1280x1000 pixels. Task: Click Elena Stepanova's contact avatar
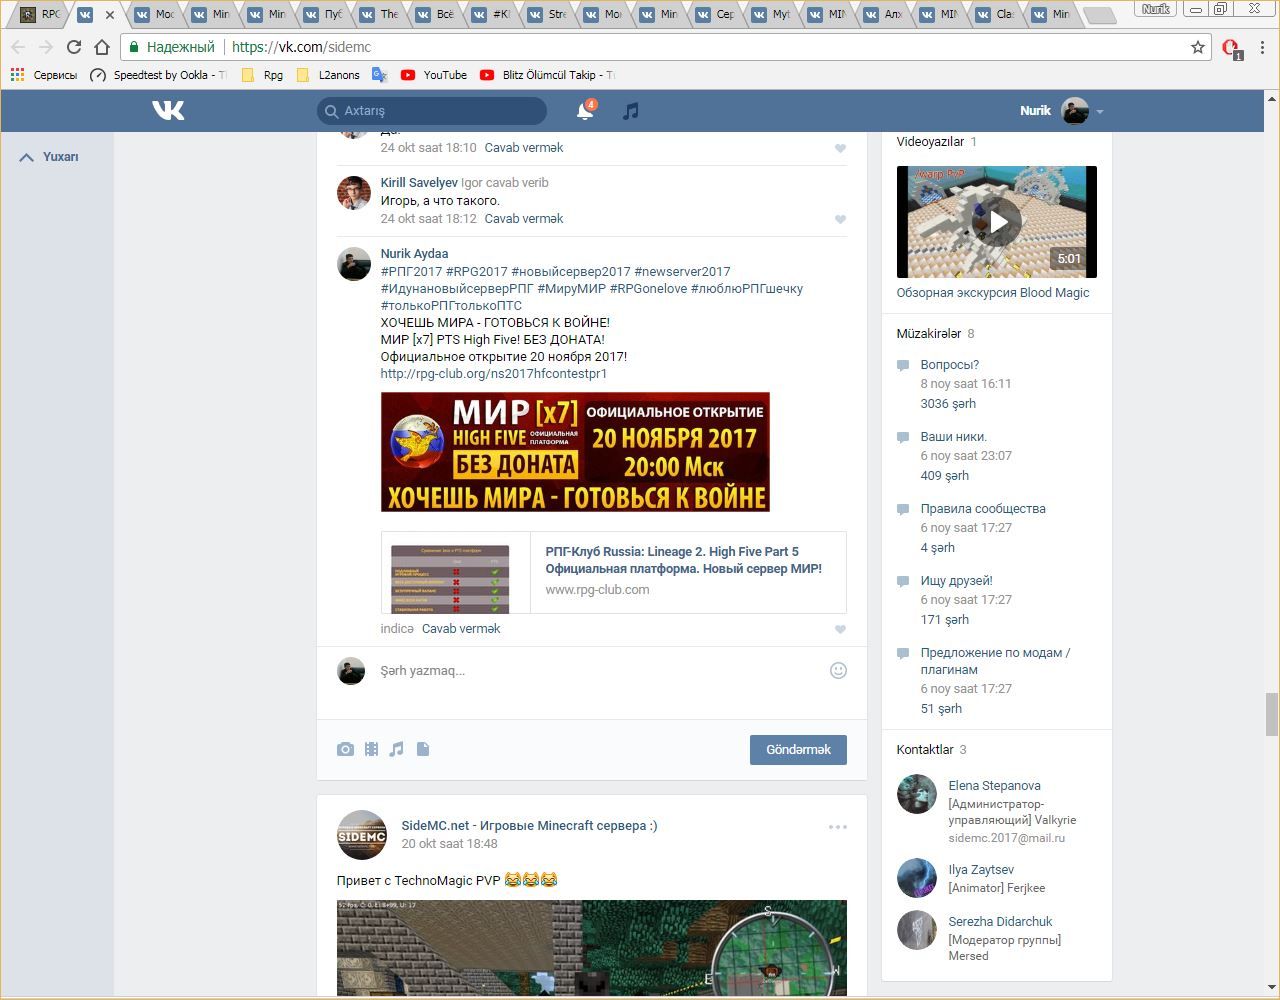(x=917, y=795)
